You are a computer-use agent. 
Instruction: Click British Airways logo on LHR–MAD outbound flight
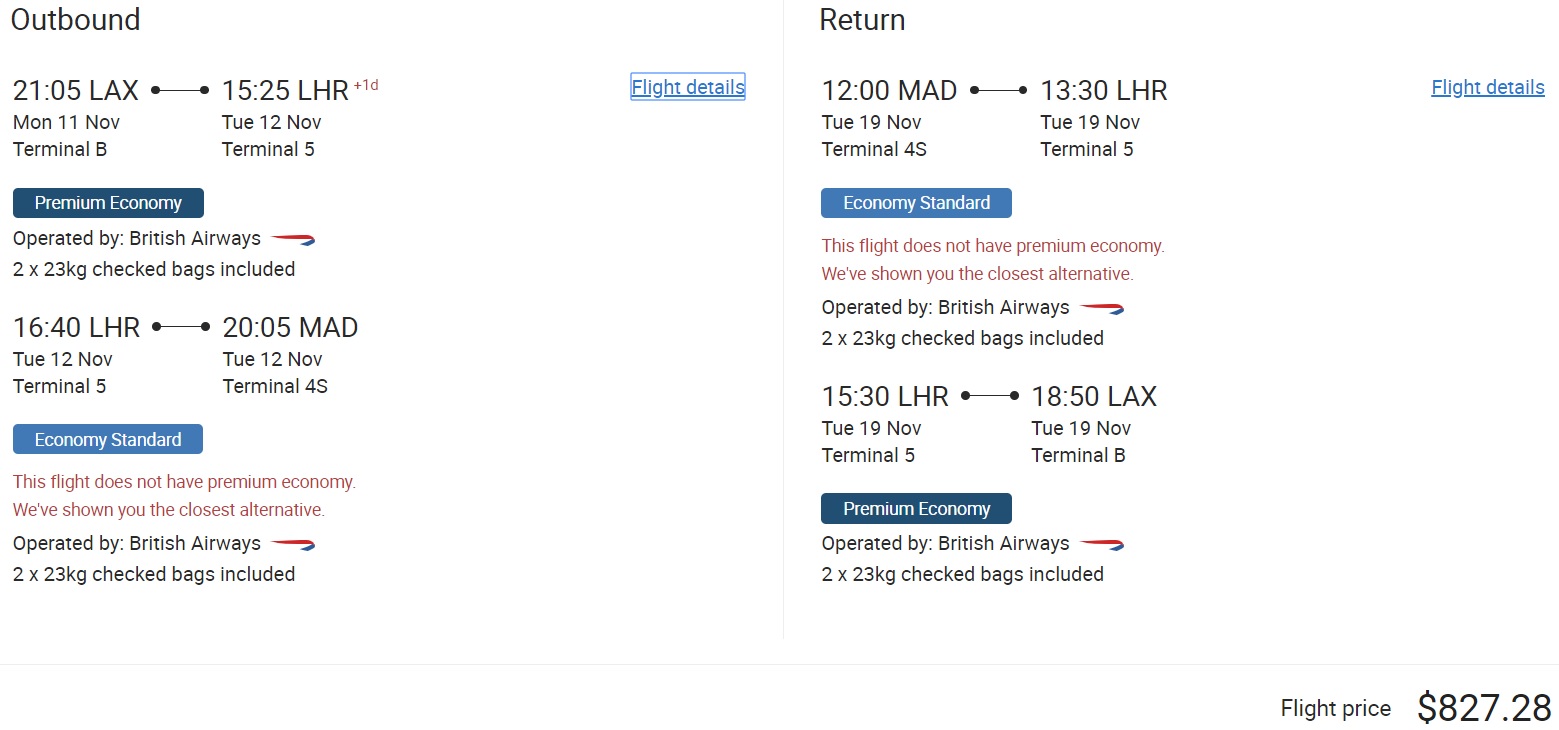pos(293,544)
